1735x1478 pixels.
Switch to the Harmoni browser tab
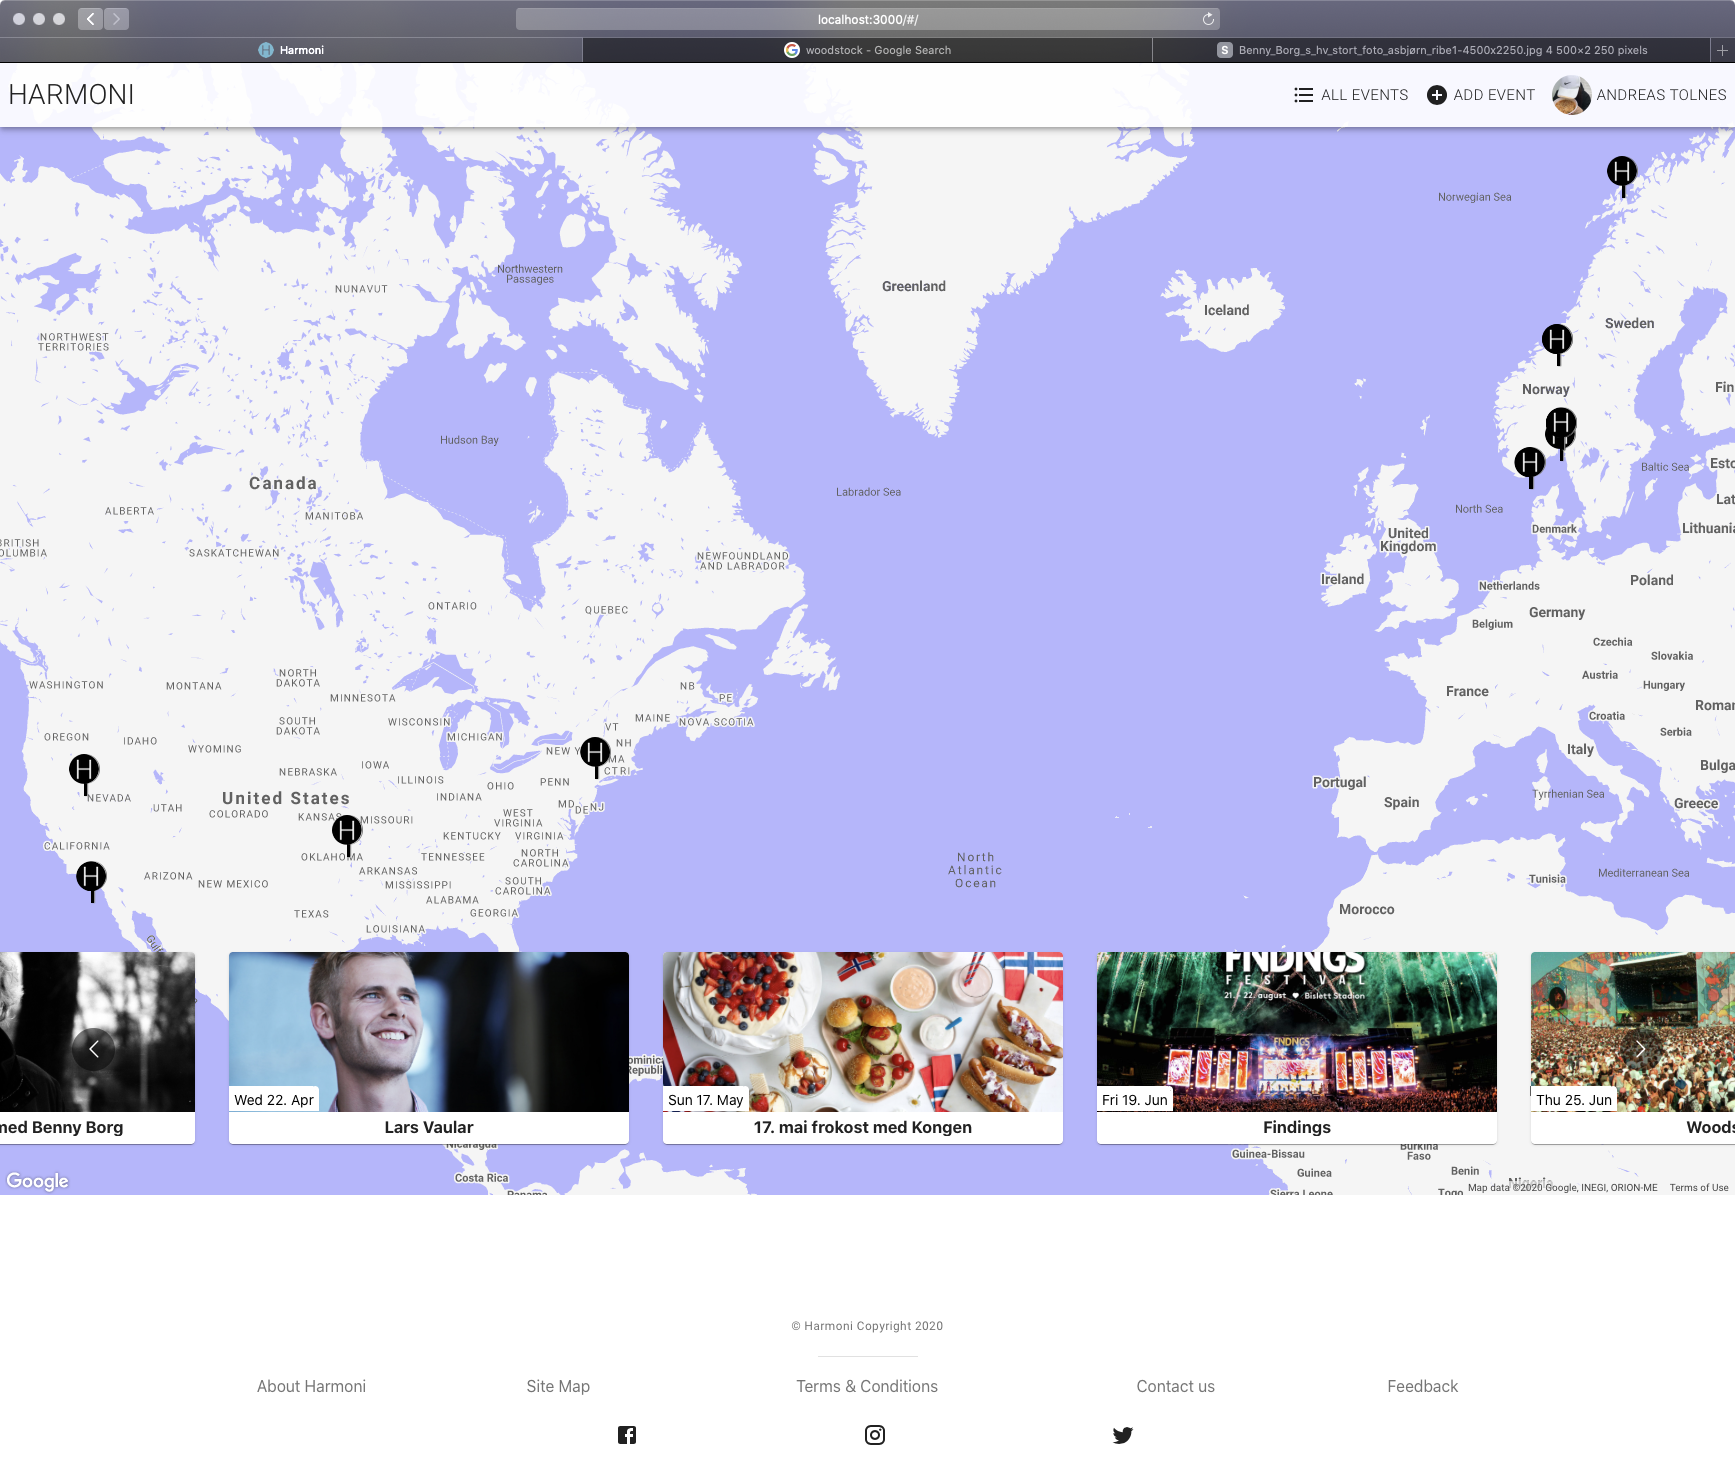[291, 50]
